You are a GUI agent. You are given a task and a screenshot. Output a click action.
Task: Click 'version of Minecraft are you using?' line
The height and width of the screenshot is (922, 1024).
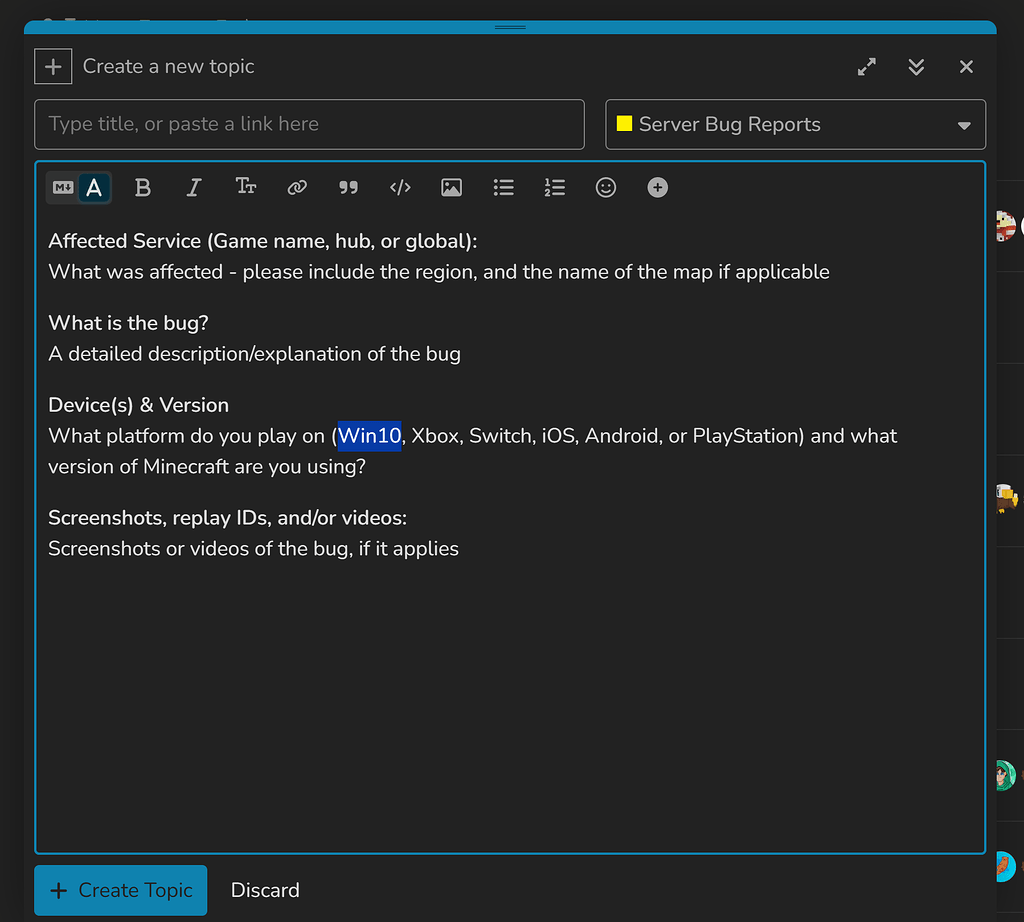coord(207,467)
